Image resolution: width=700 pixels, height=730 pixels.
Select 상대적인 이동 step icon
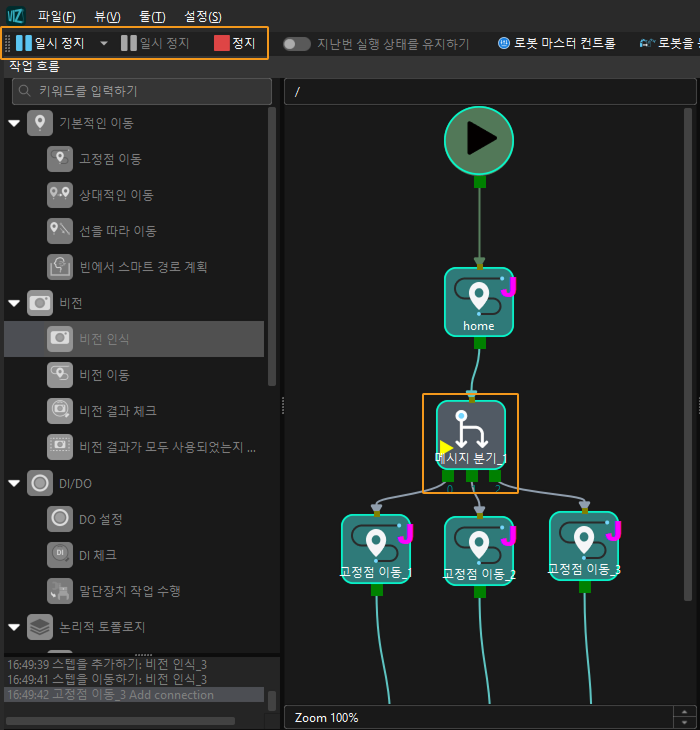(60, 195)
